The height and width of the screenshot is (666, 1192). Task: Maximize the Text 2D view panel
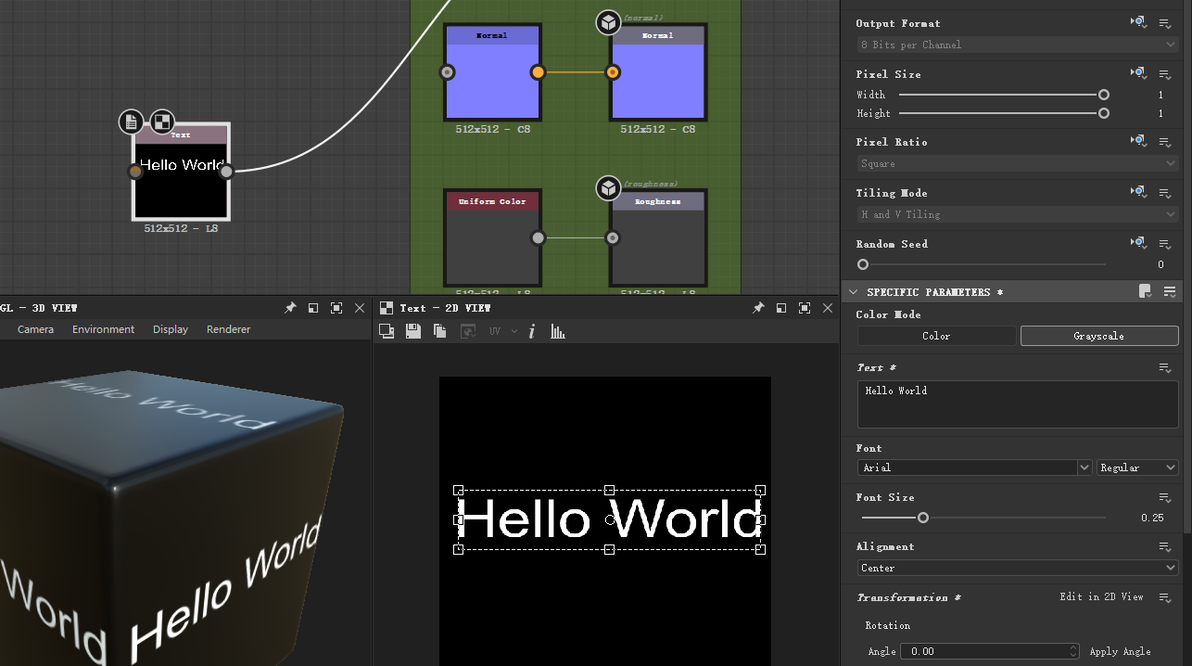coord(804,308)
